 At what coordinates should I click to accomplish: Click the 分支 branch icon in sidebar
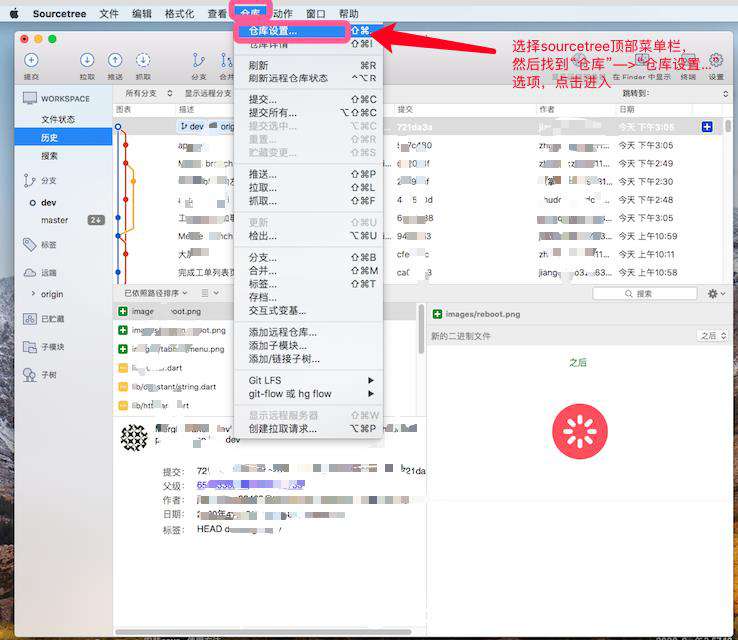(29, 180)
